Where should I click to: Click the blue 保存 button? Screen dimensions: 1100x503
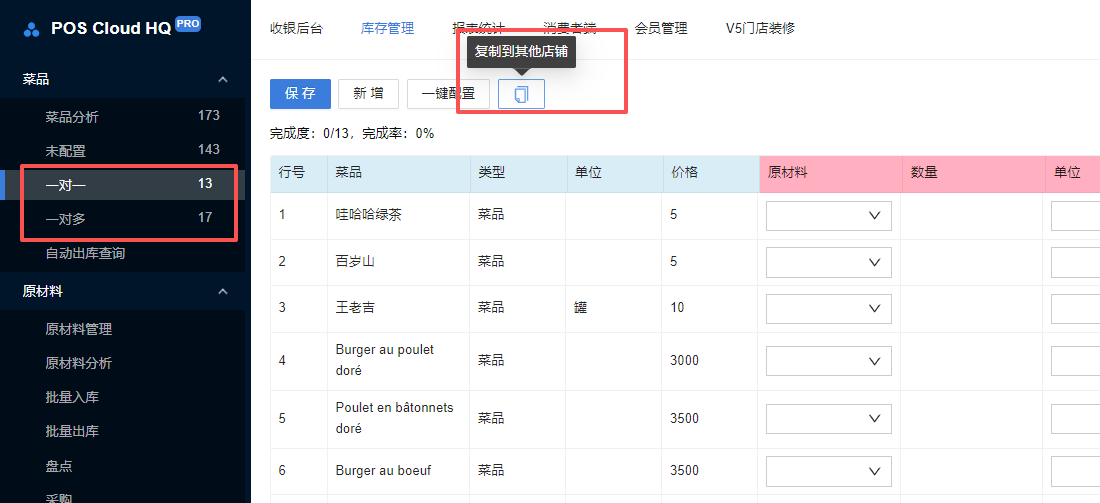[x=300, y=94]
